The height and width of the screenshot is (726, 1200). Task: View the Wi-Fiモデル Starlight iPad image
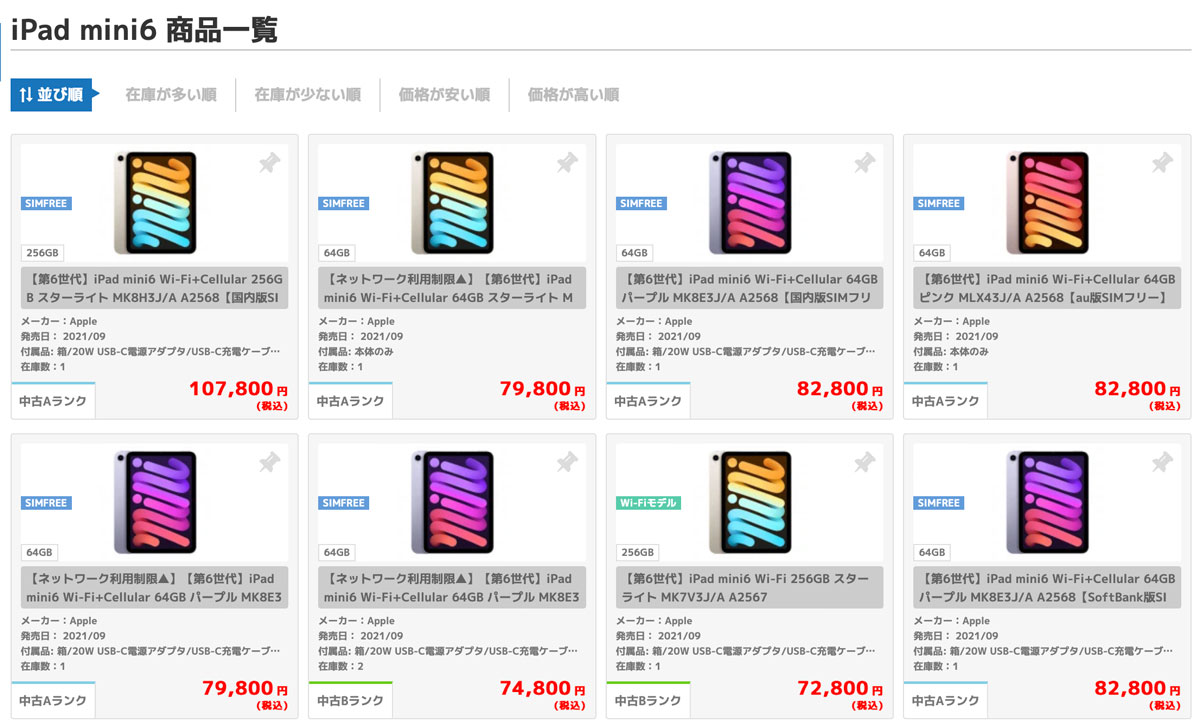pos(750,503)
